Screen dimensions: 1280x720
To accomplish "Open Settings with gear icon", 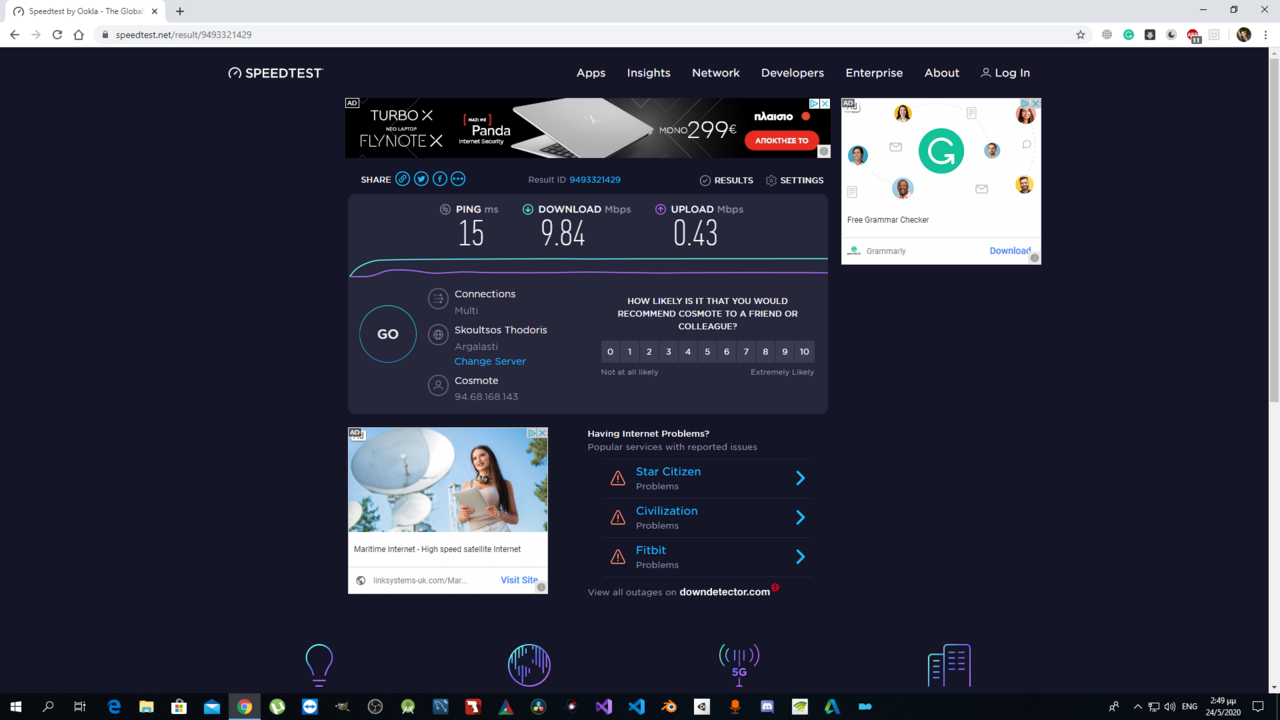I will 795,180.
